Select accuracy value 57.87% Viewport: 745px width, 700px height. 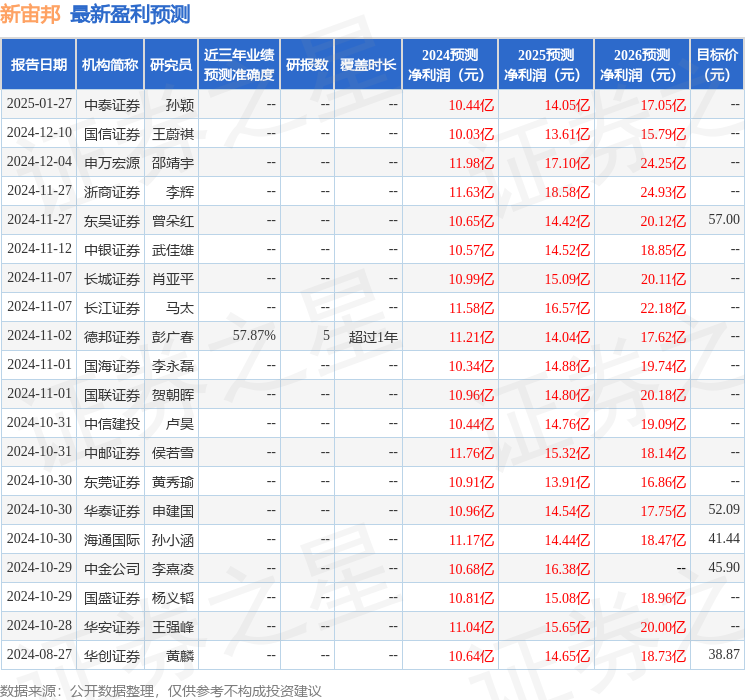(x=254, y=336)
